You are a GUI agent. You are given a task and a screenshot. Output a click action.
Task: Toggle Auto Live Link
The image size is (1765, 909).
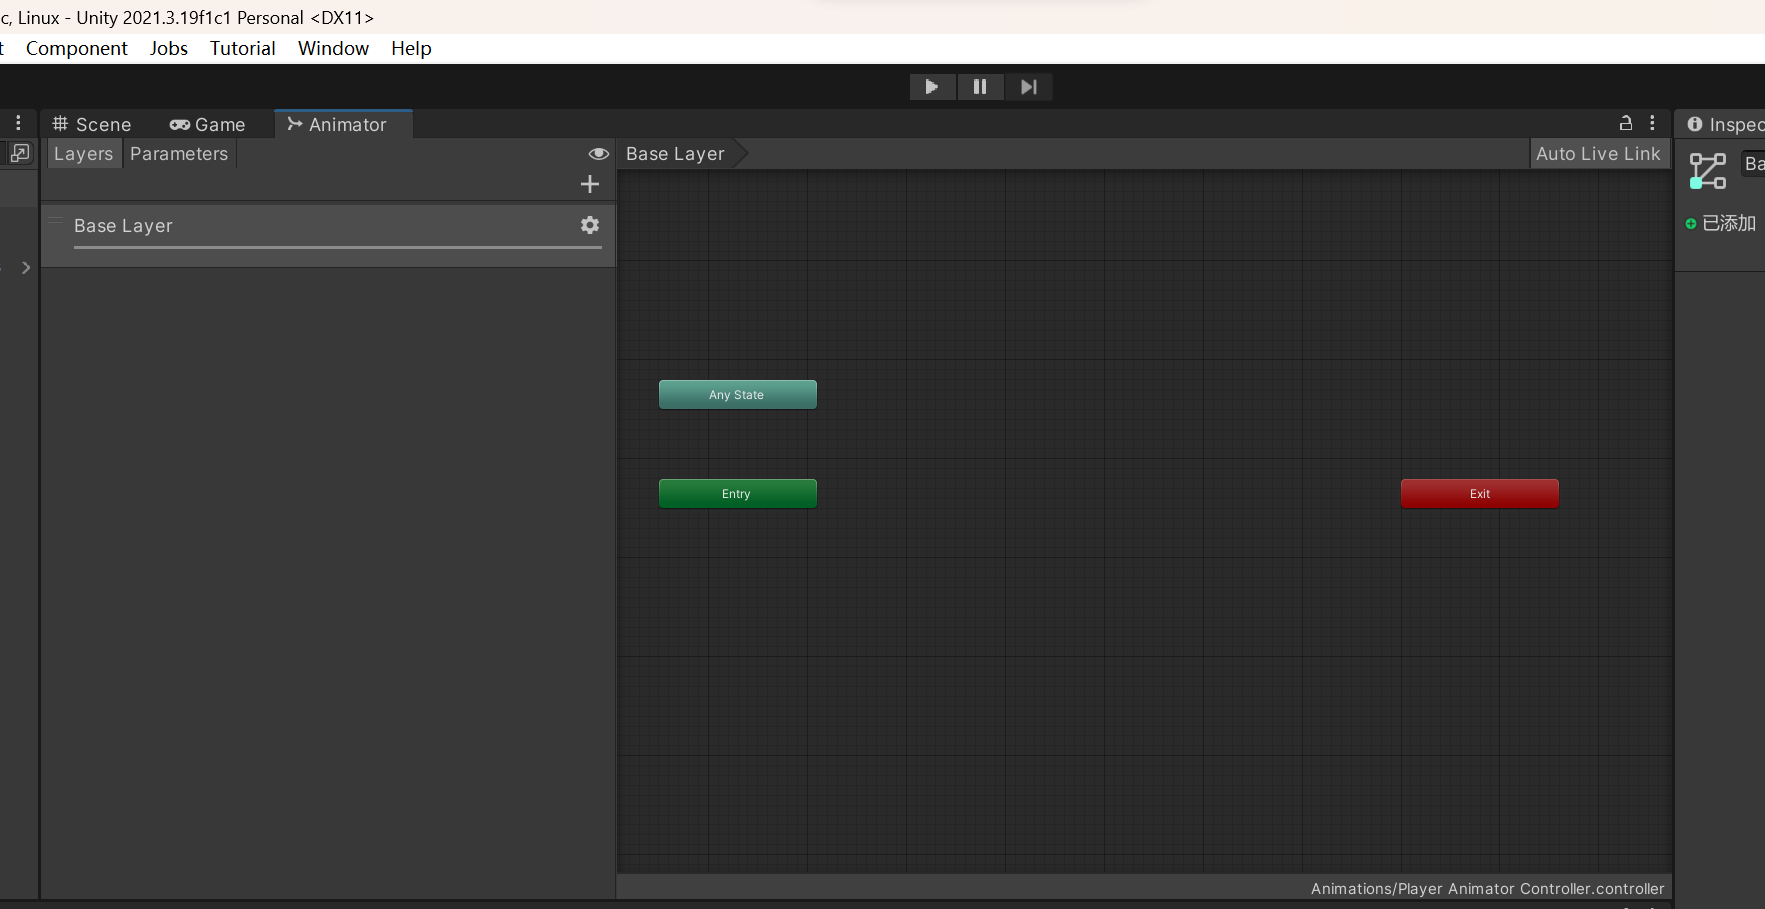[x=1598, y=154]
